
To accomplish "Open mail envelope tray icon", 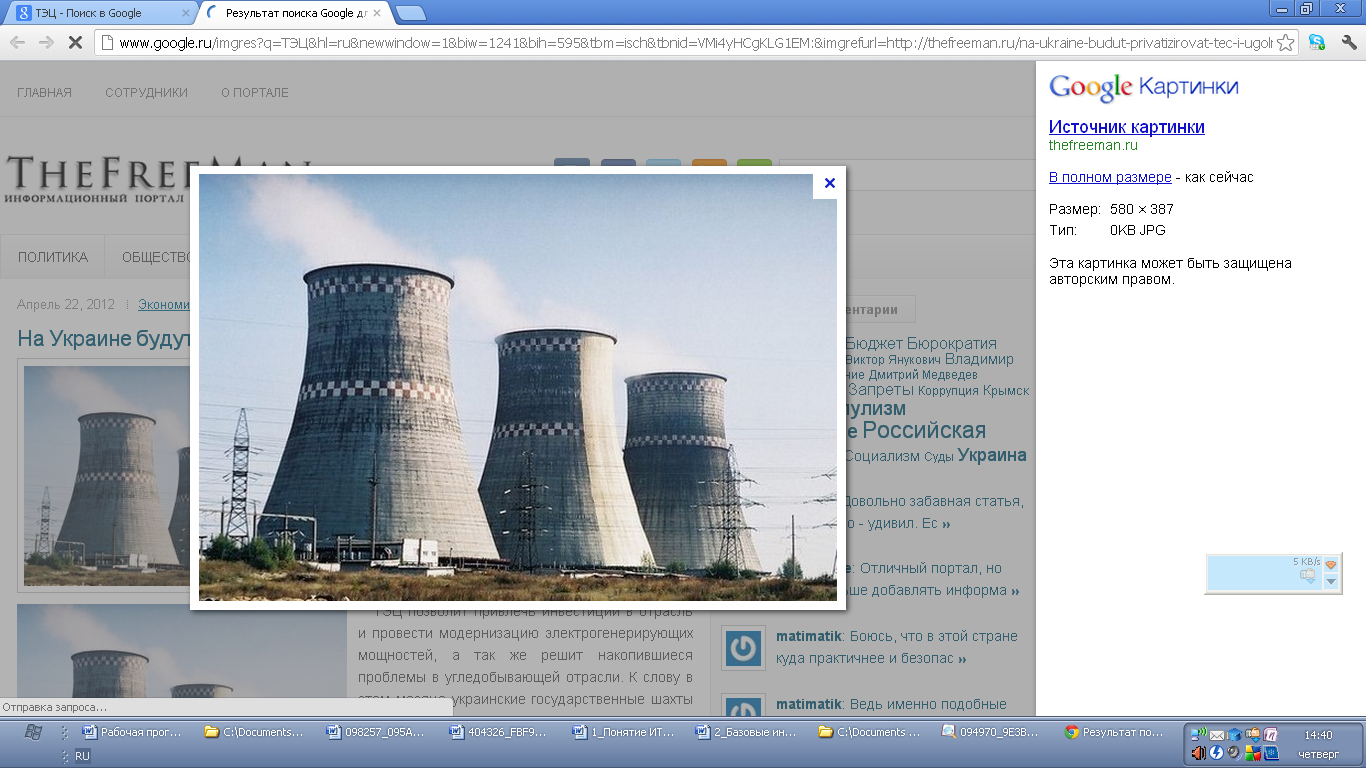I will [1217, 735].
